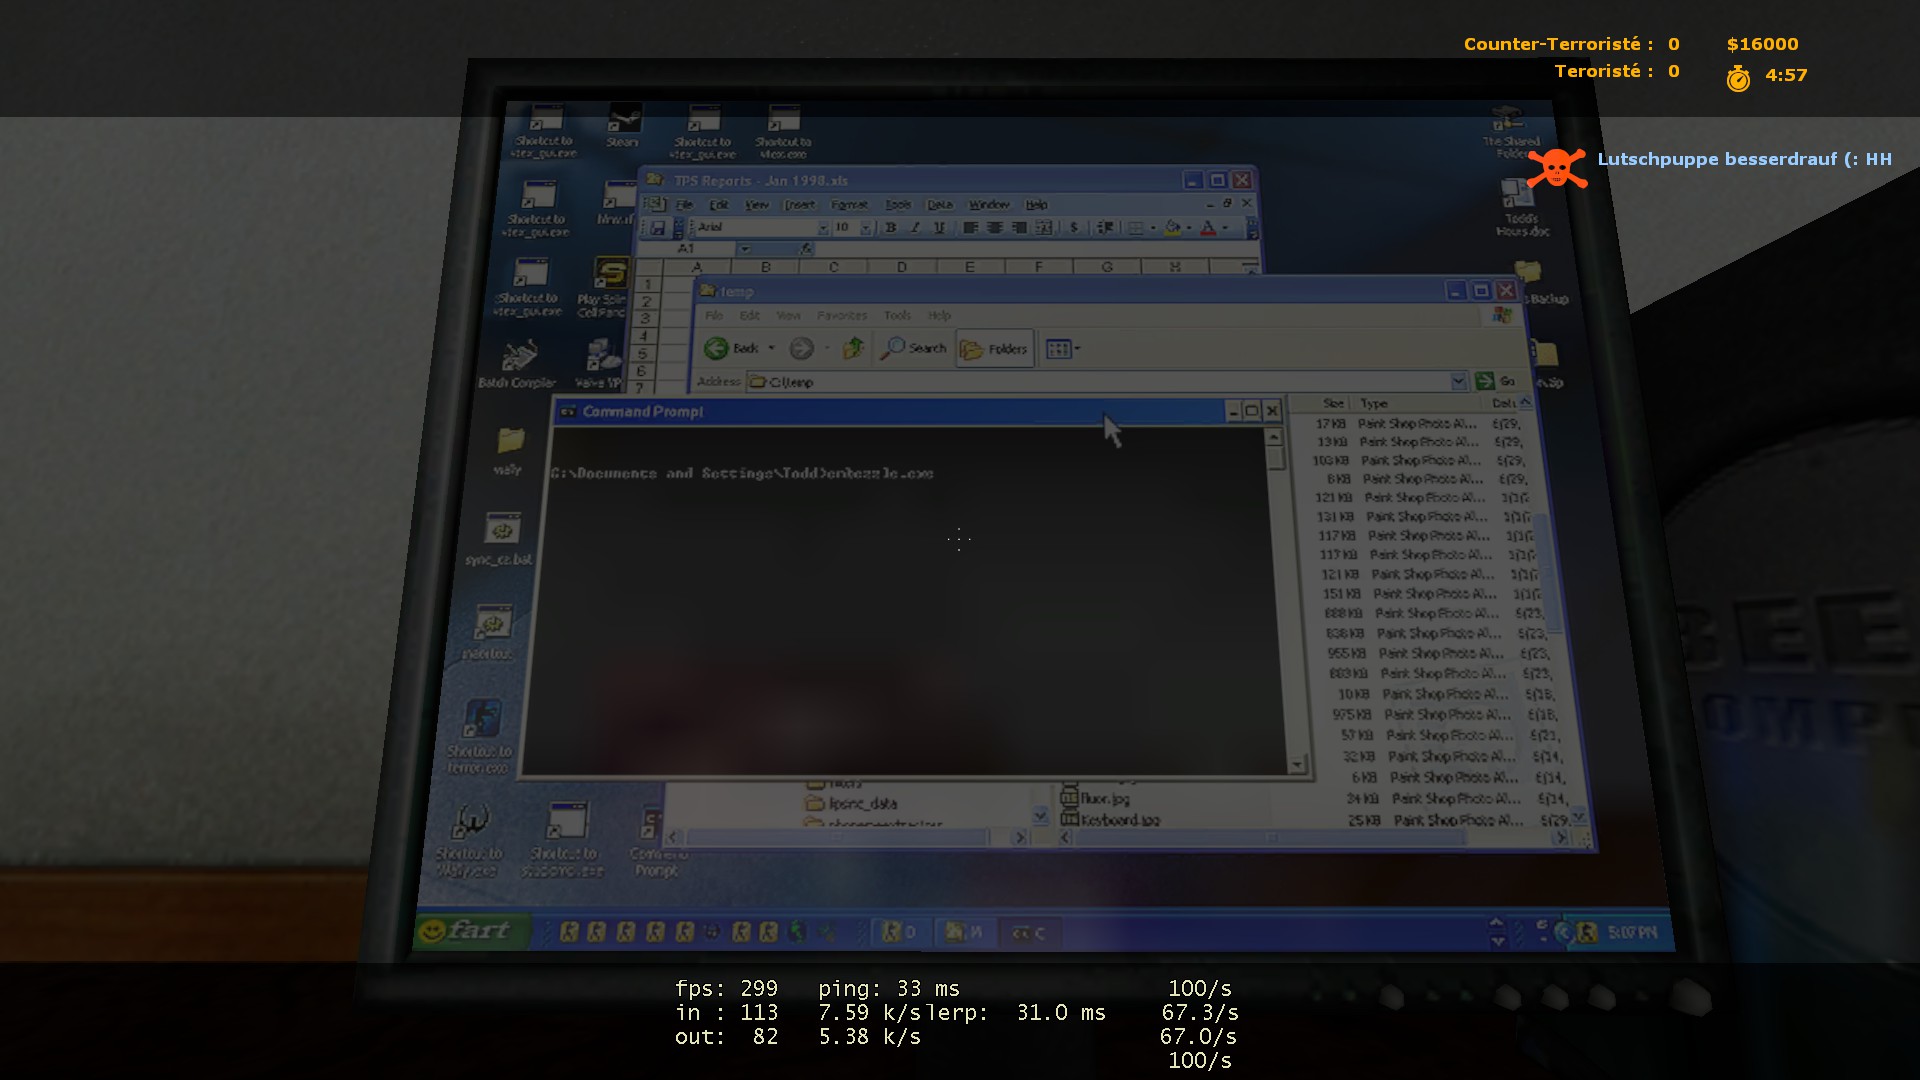The height and width of the screenshot is (1080, 1920).
Task: Toggle Italic in Excel toolbar
Action: tap(914, 228)
